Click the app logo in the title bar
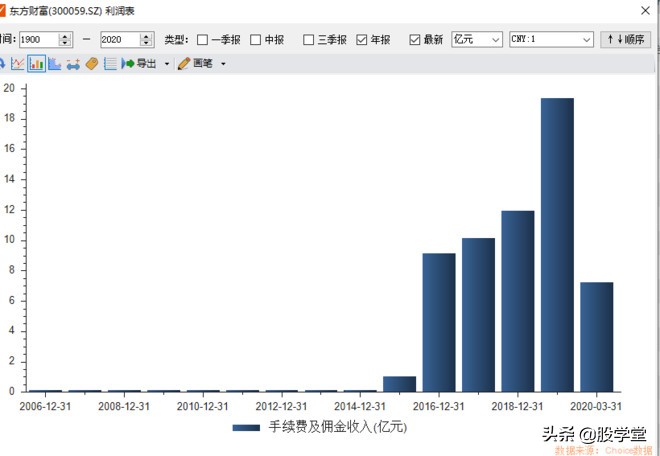Screen dimensions: 660x456 2,11
